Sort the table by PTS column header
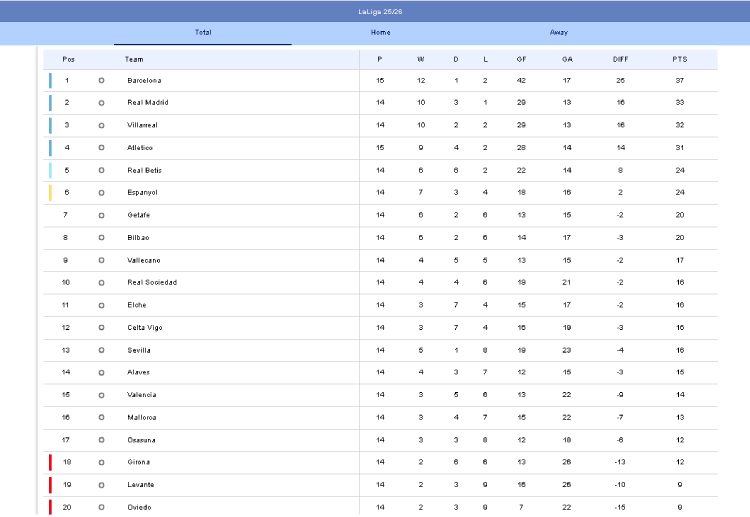The image size is (750, 517). (680, 59)
